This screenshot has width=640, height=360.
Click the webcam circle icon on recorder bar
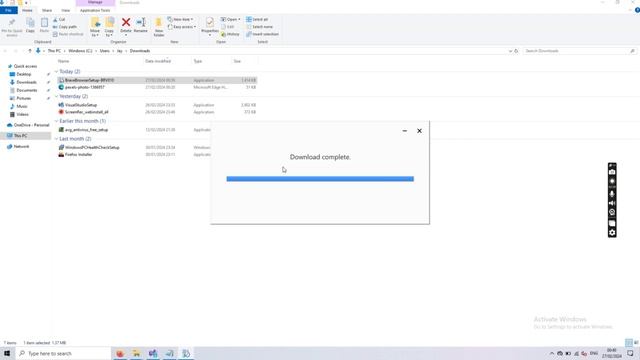(x=612, y=212)
